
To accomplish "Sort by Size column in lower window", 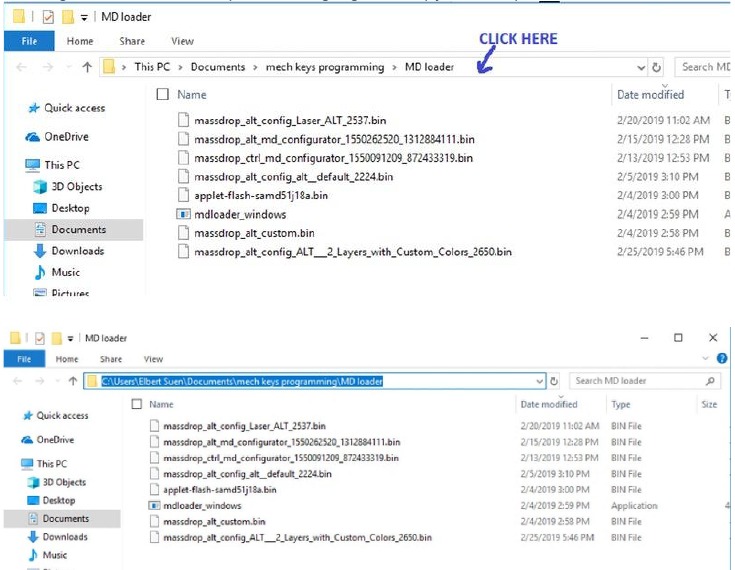I will 709,404.
